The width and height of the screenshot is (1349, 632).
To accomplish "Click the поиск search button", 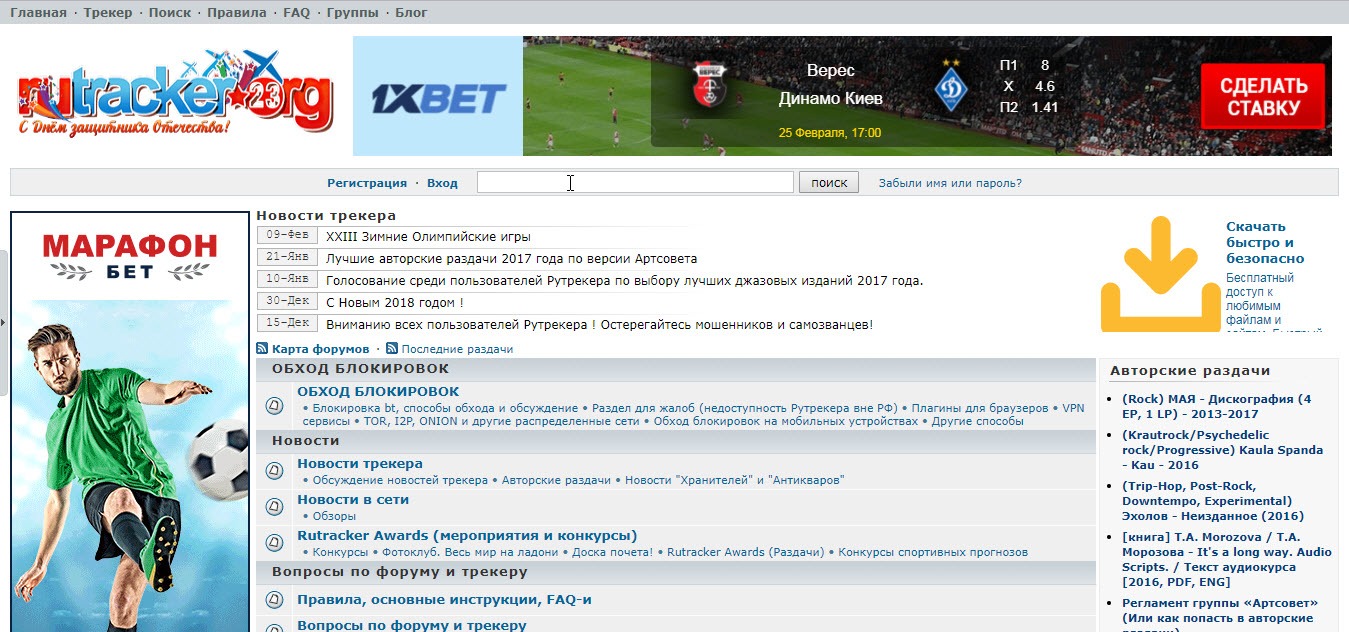I will tap(829, 182).
